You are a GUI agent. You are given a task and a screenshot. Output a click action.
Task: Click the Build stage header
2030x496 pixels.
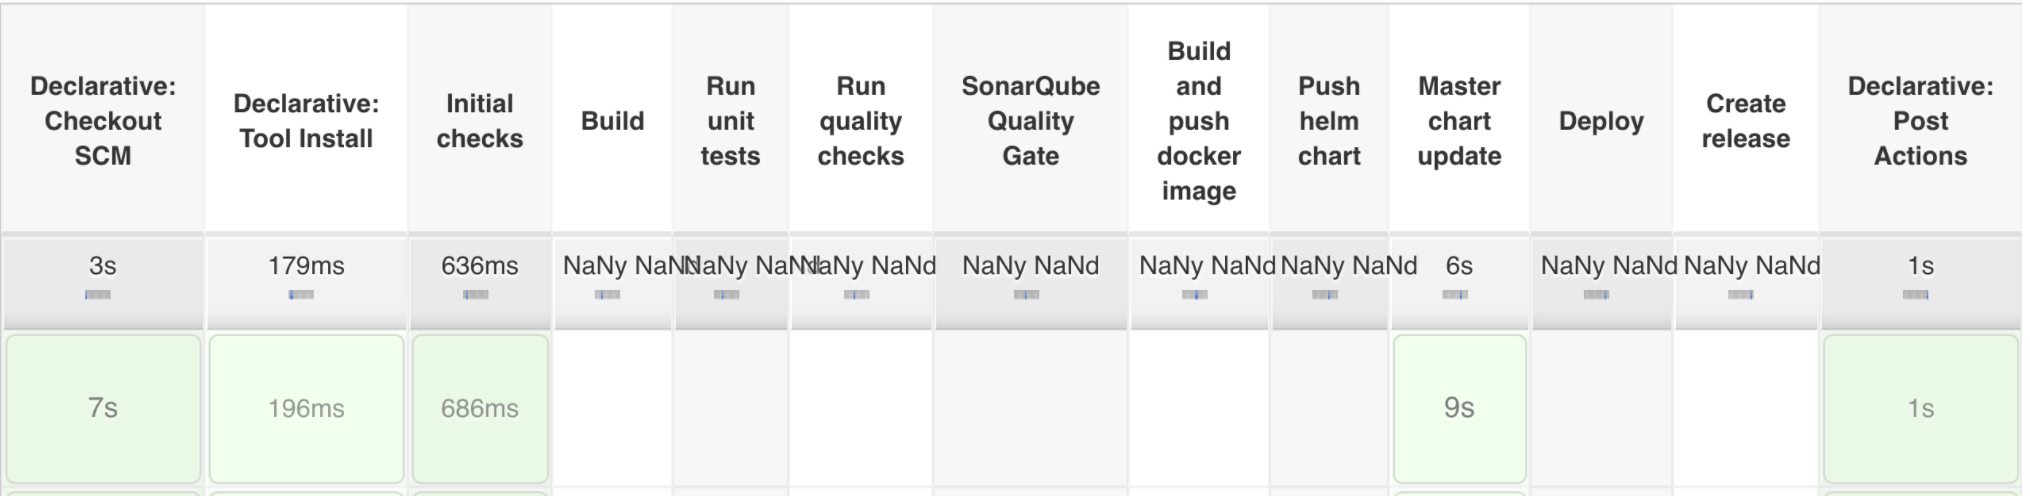click(612, 121)
